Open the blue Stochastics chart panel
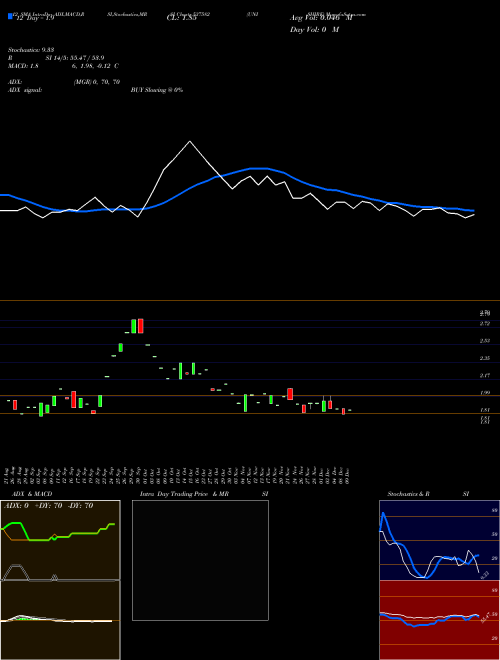Viewport: 500px width, 660px height. click(439, 540)
